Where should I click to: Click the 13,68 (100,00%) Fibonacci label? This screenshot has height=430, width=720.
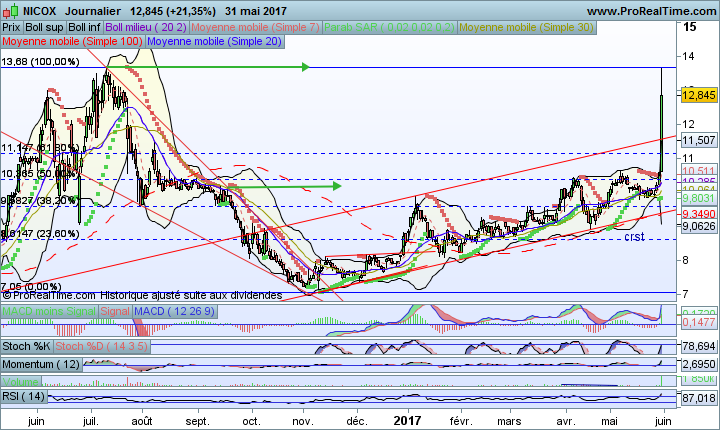(40, 62)
